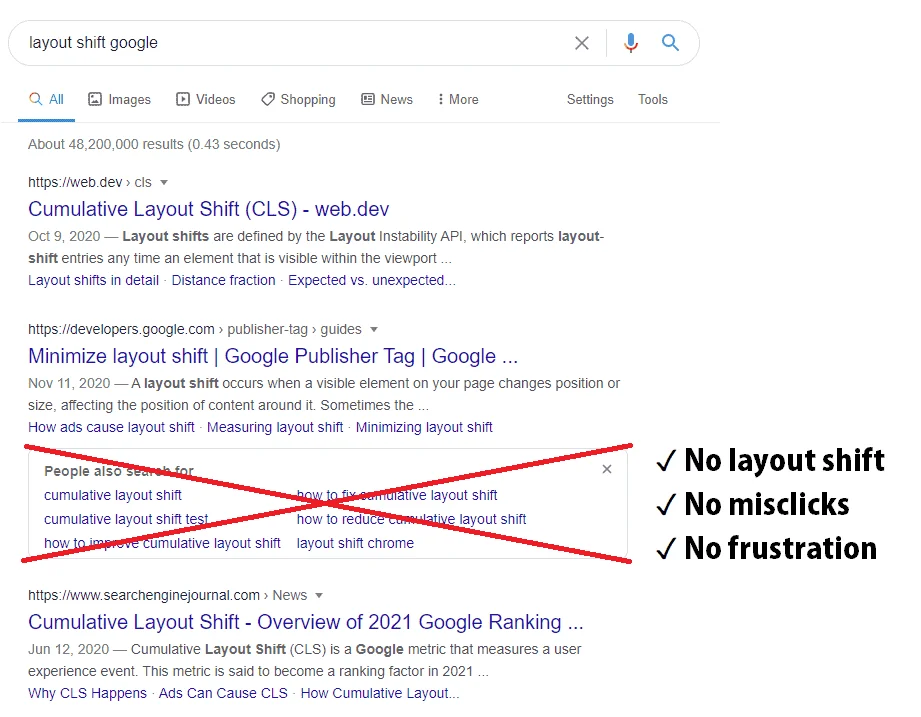The width and height of the screenshot is (921, 717).
Task: Open 'Ads Can Cause CLS' sitelink
Action: pos(223,693)
